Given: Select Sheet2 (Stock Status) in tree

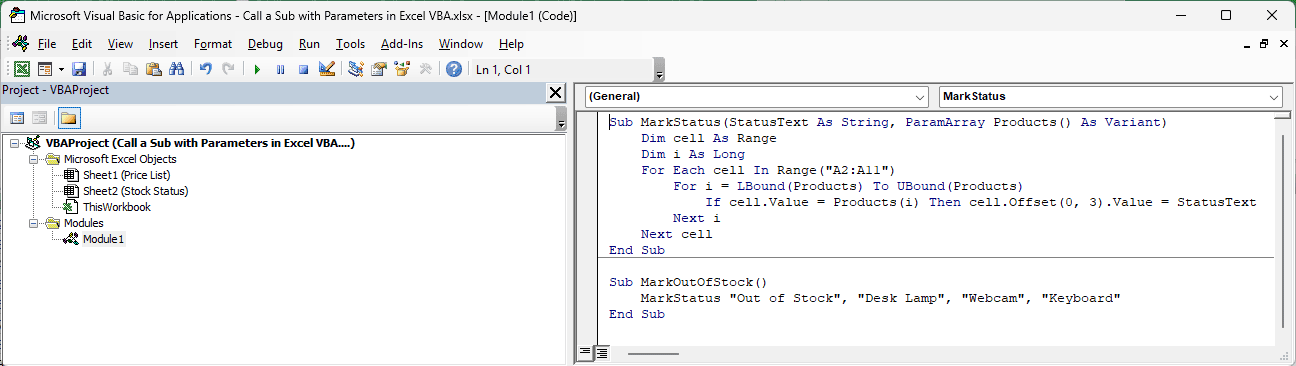Looking at the screenshot, I should [136, 191].
